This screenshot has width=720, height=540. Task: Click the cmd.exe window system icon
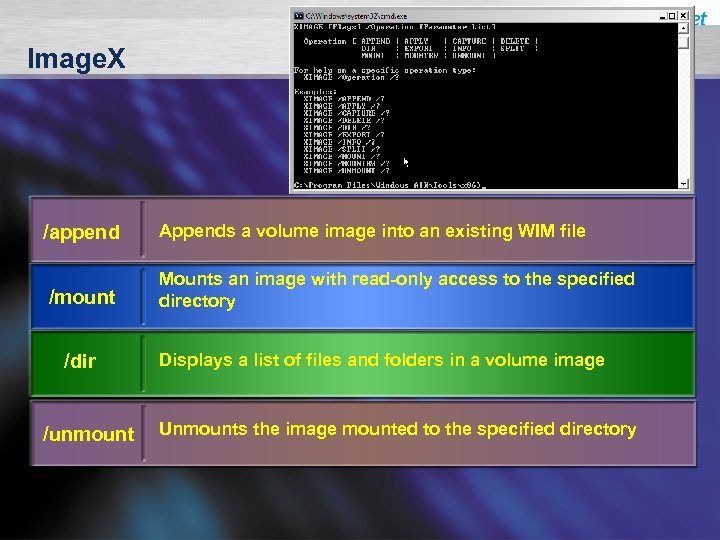(299, 16)
